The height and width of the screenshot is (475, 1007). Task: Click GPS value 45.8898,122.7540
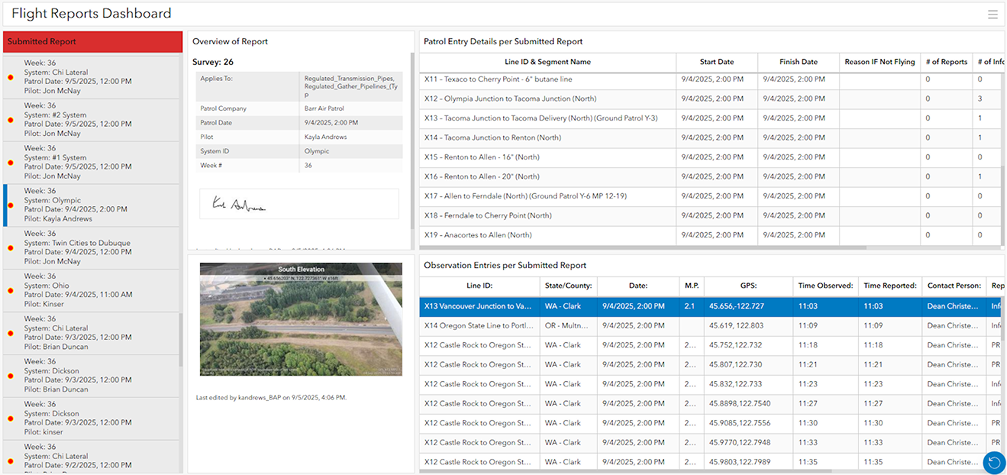click(x=740, y=404)
